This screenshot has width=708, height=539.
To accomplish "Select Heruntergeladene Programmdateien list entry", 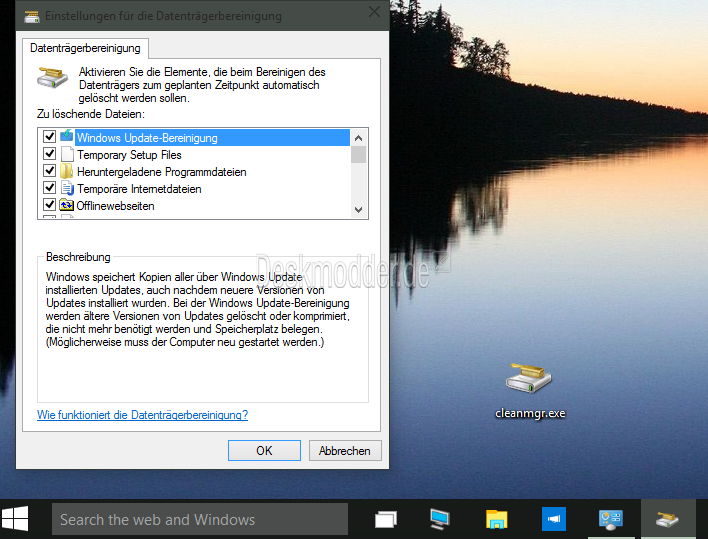I will pos(162,172).
